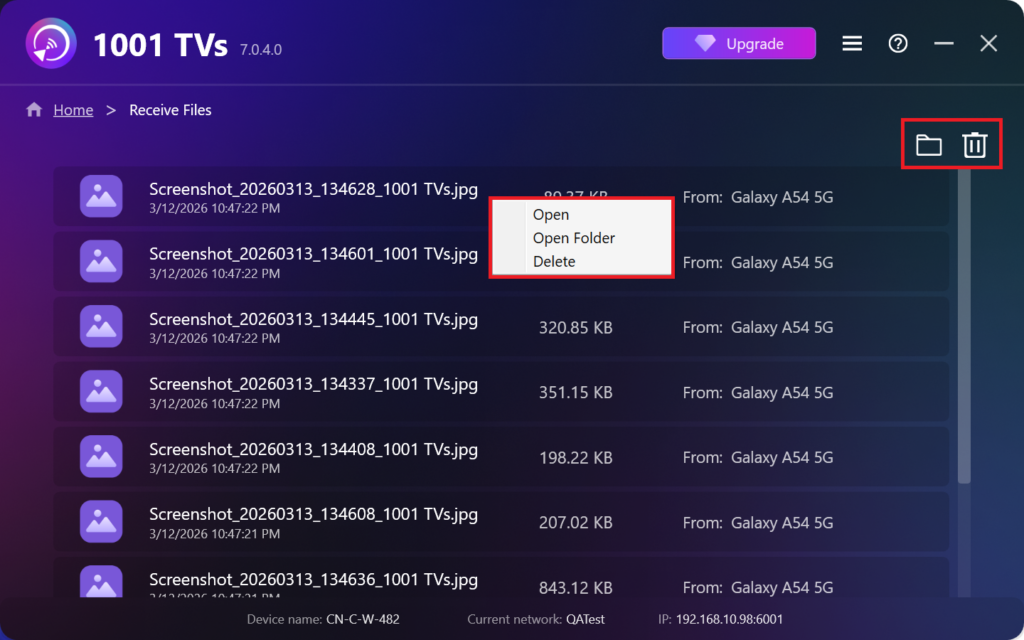Open the hamburger menu icon

pyautogui.click(x=852, y=44)
